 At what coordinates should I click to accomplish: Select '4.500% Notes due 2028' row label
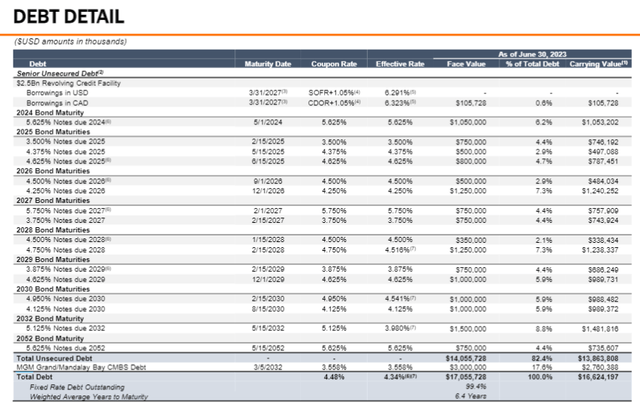pyautogui.click(x=69, y=240)
